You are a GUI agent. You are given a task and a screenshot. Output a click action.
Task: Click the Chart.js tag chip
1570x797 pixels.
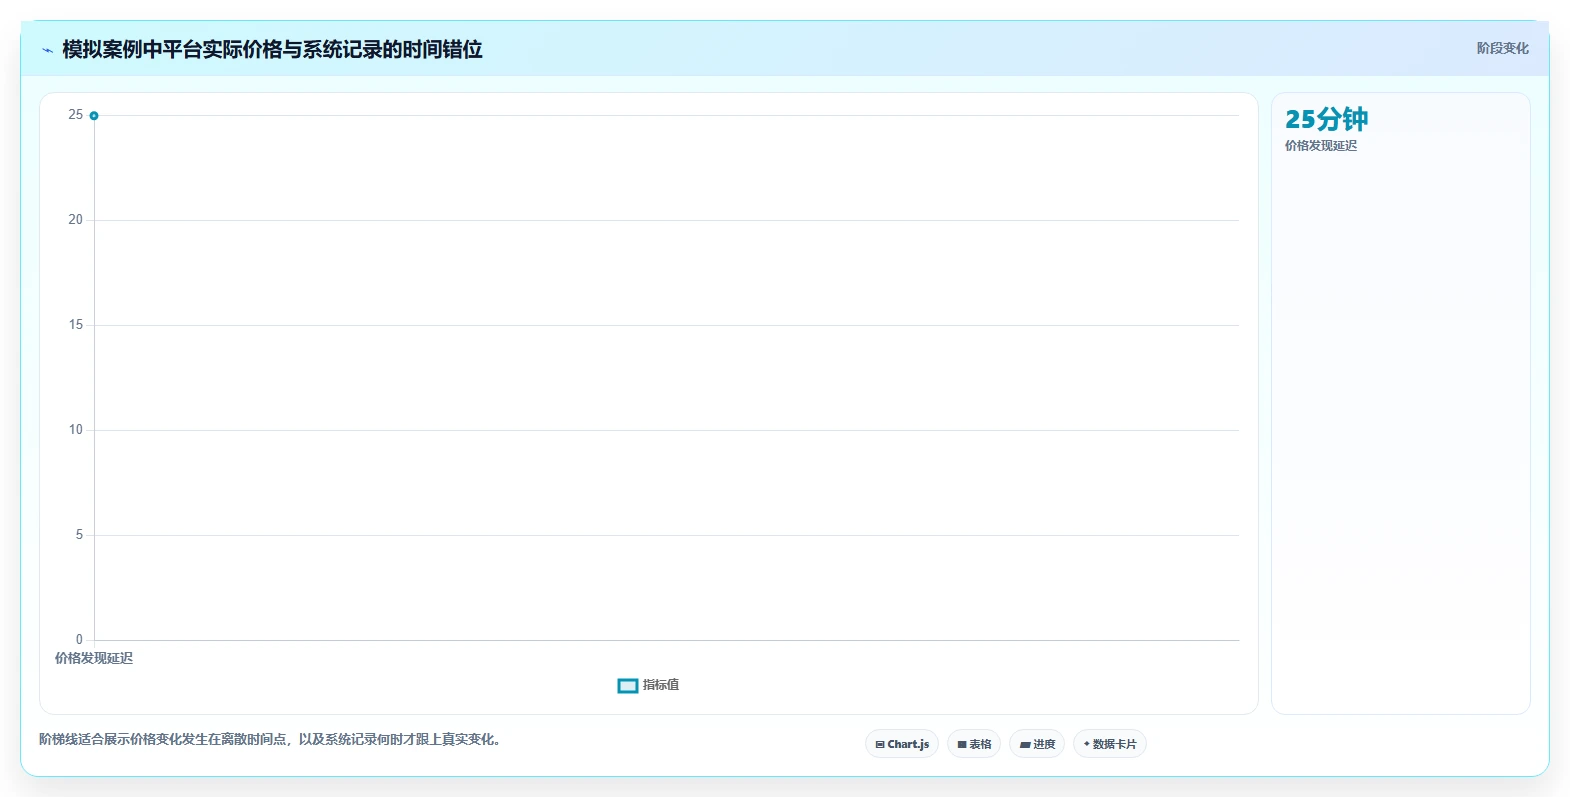(x=902, y=744)
